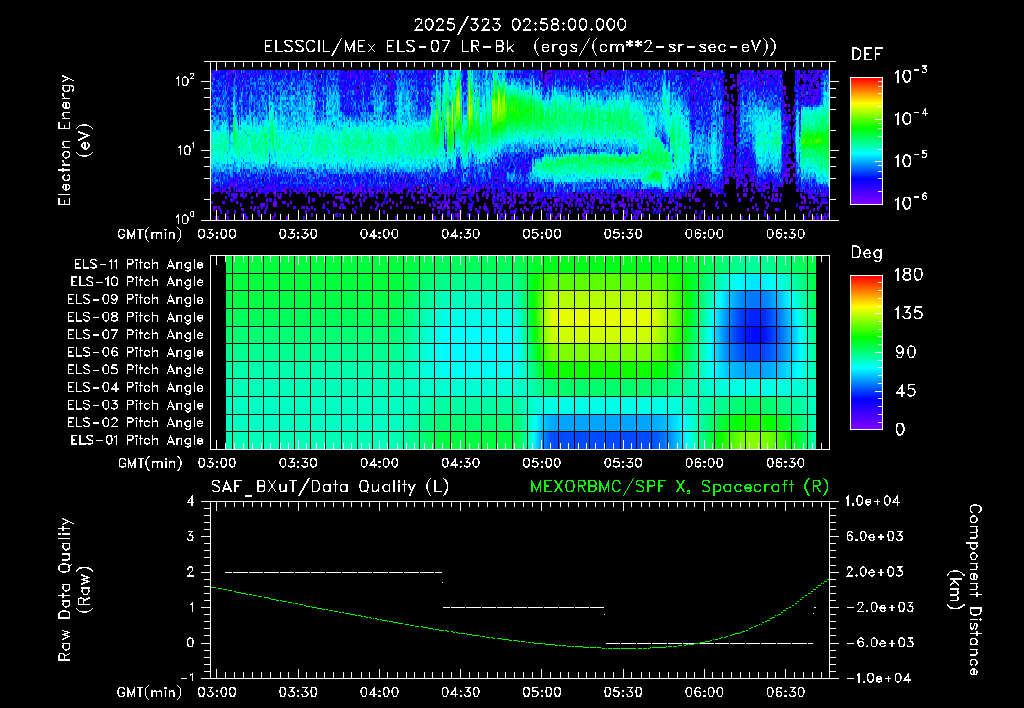Click the Deg pitch angle color bar
1024x708 pixels.
point(867,352)
